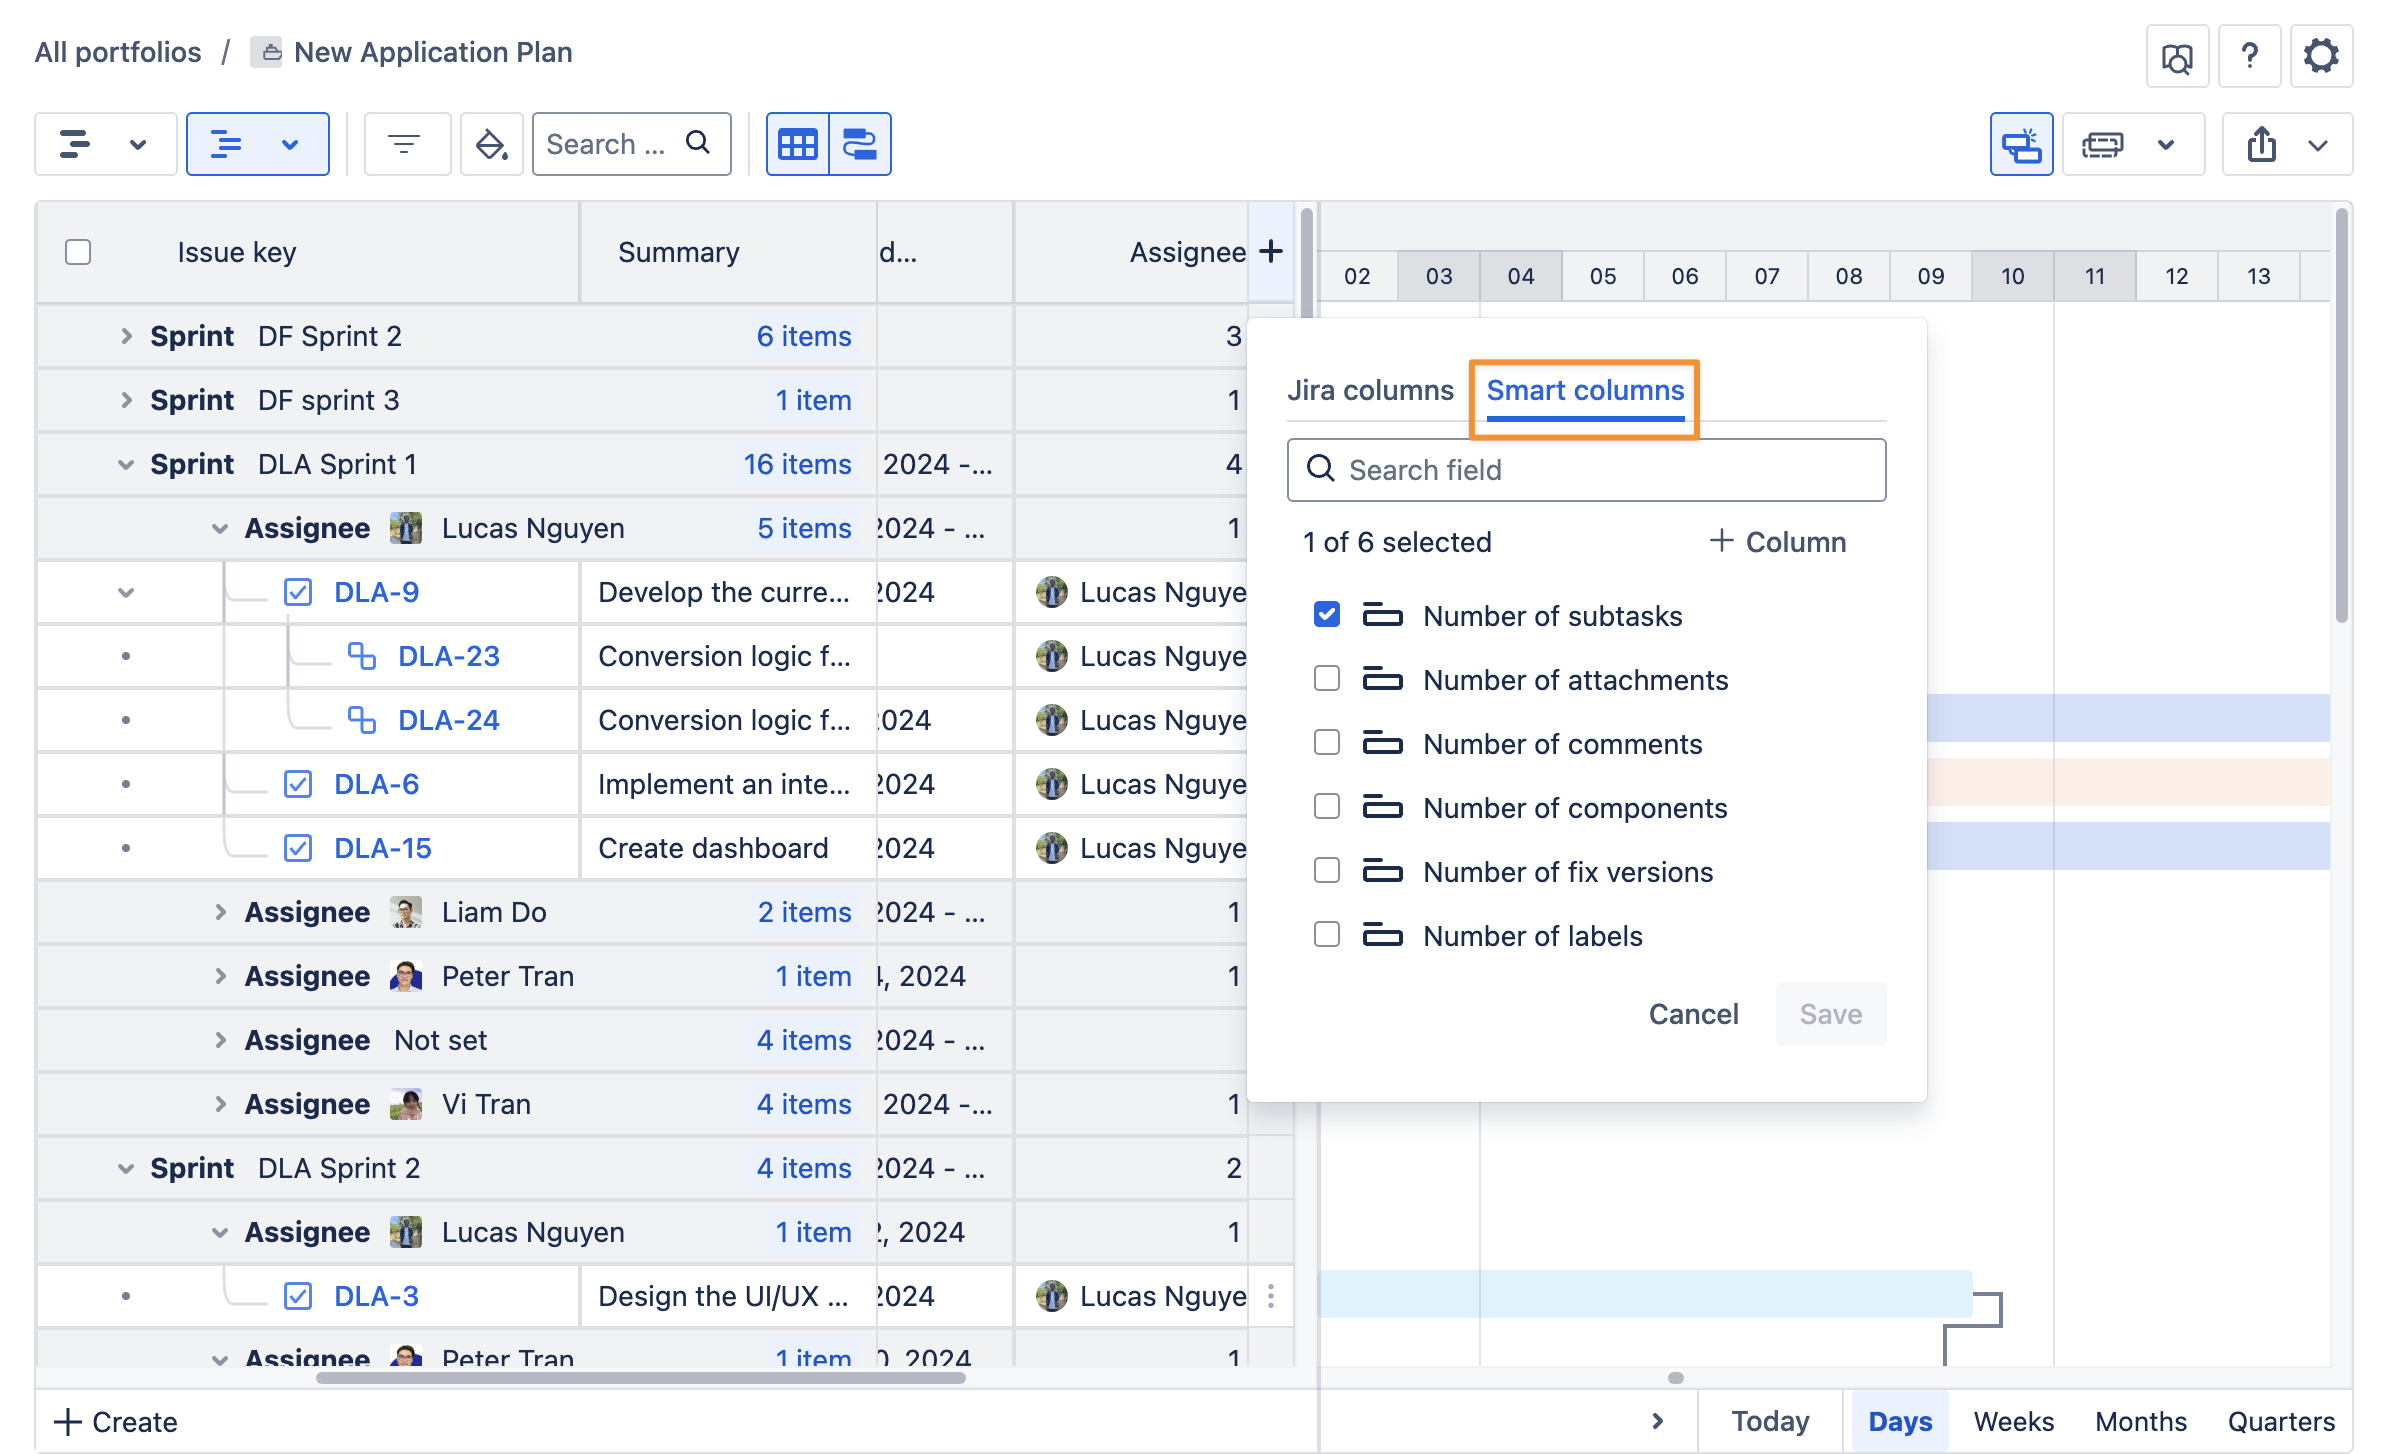
Task: Click the filter icon in toolbar
Action: coord(404,144)
